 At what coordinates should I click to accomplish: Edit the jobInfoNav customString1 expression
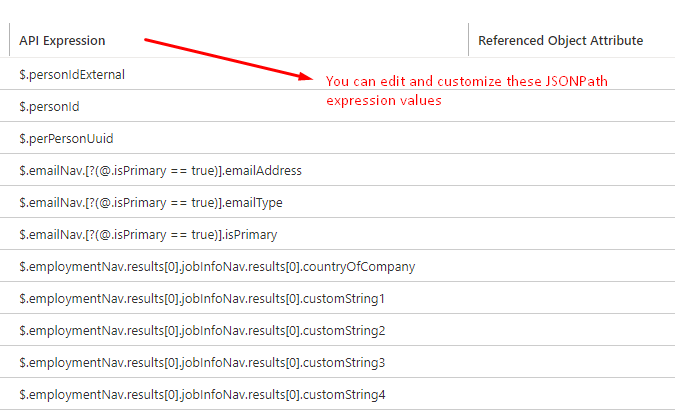[202, 298]
